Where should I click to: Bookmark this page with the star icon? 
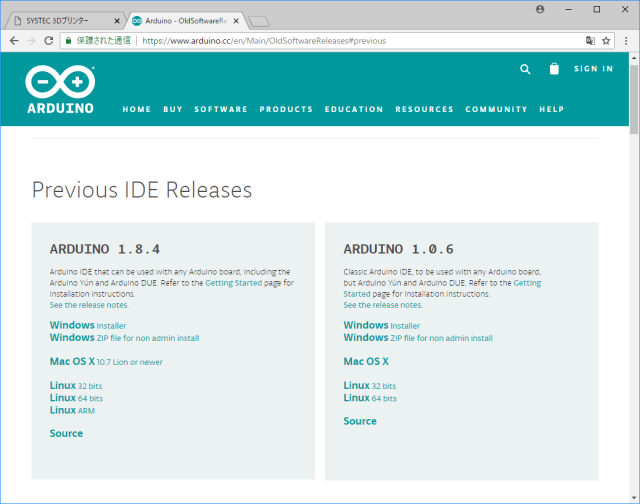pyautogui.click(x=606, y=40)
